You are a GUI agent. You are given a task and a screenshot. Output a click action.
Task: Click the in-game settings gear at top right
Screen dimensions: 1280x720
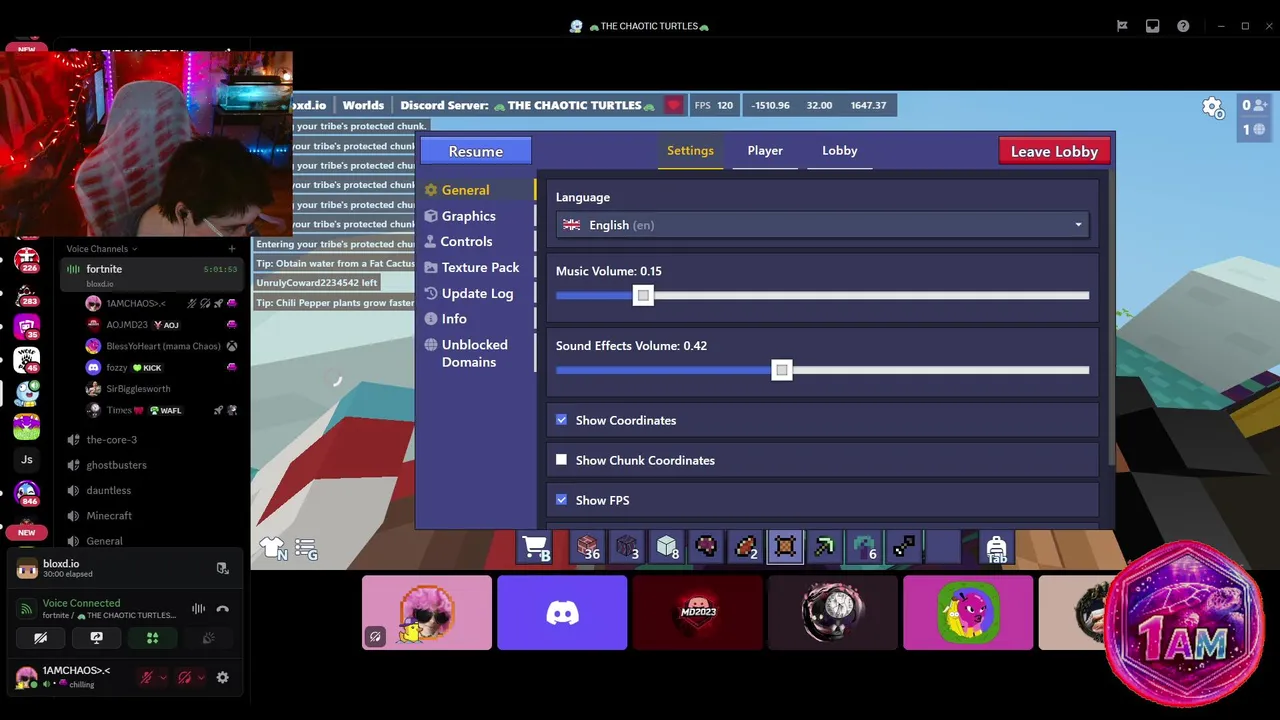point(1213,107)
